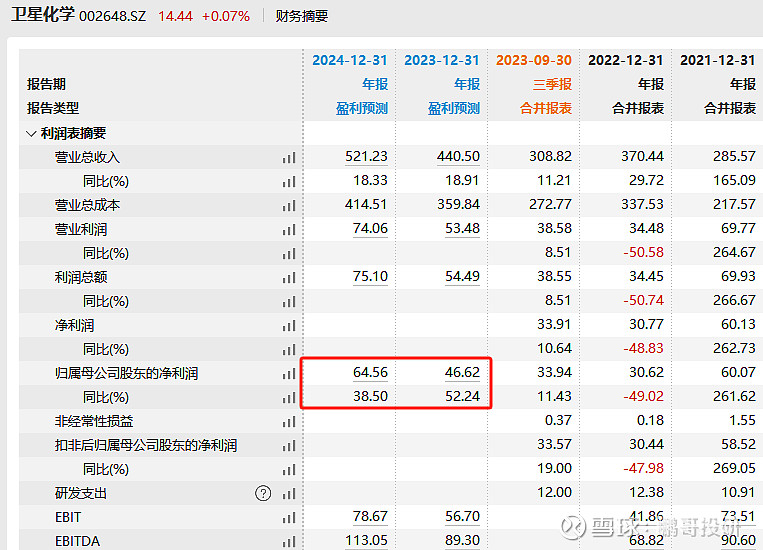Screen dimensions: 763x550
Task: Open chart icon for 同比(%) under 净利润
Action: [x=289, y=350]
